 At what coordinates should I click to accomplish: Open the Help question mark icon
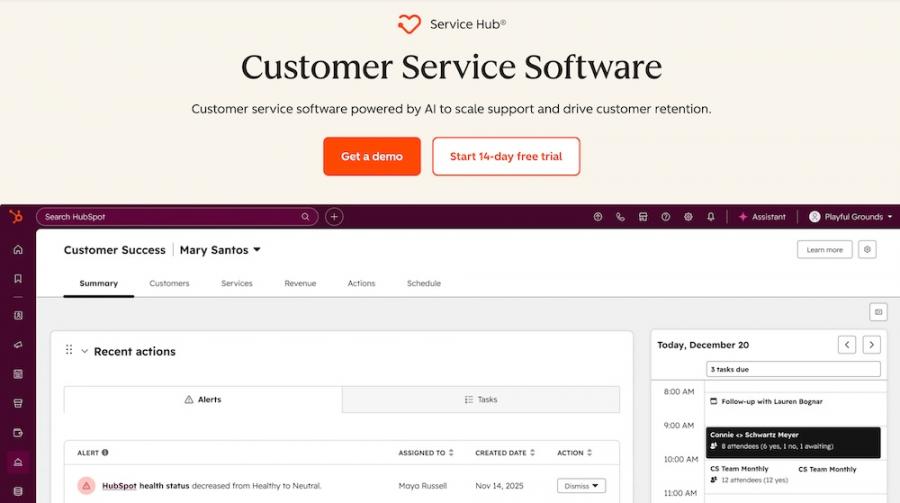click(665, 216)
